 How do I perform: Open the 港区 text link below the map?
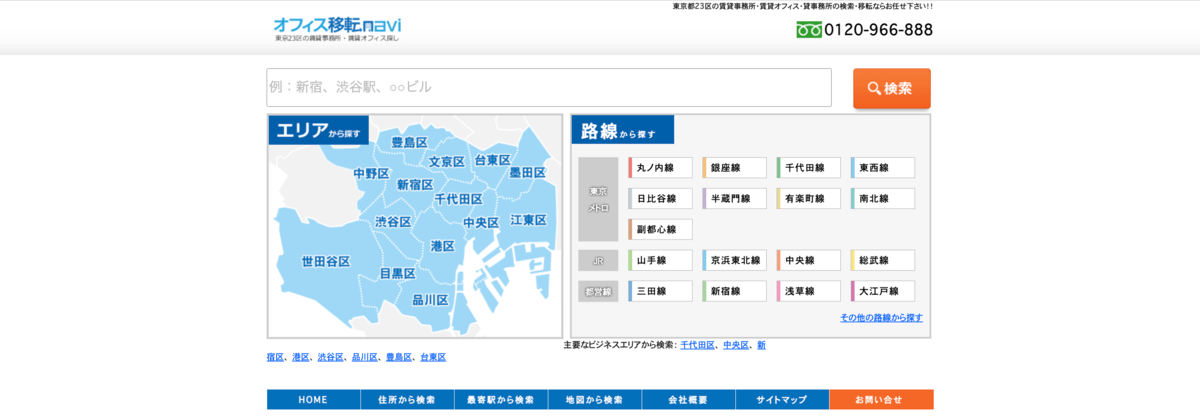[299, 357]
